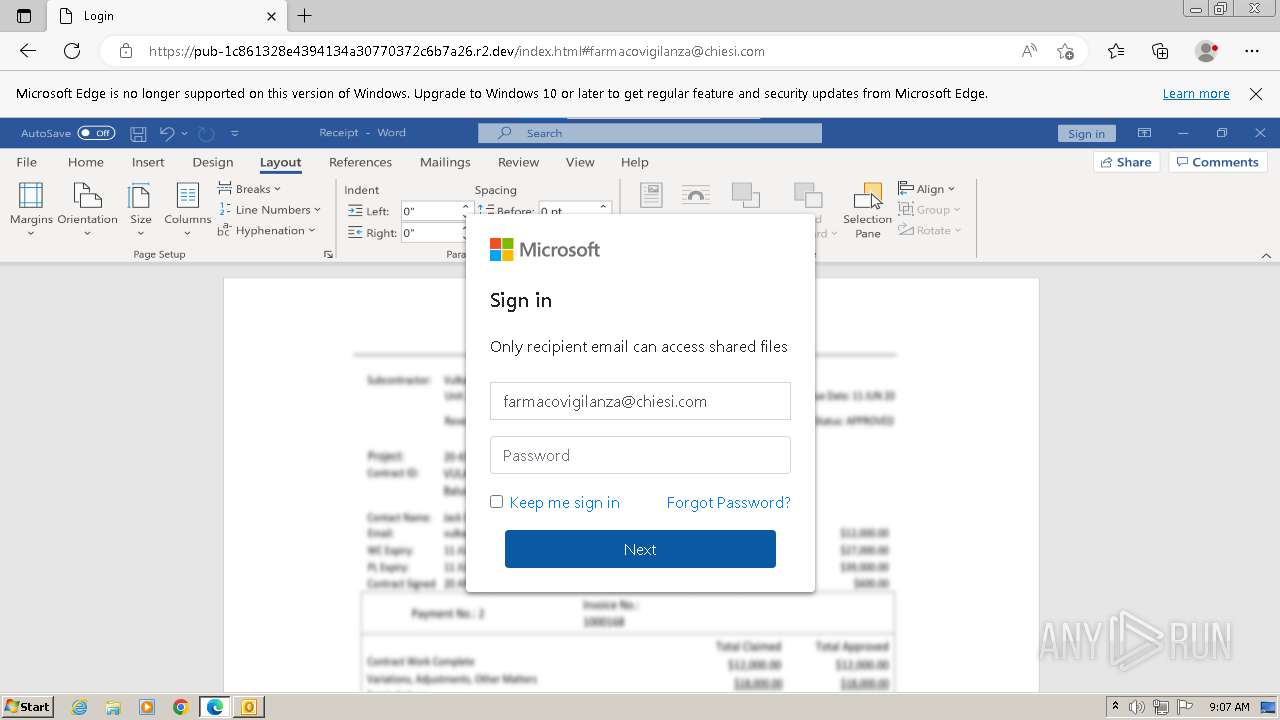The image size is (1280, 720).
Task: Click the Word Save icon
Action: pos(138,133)
